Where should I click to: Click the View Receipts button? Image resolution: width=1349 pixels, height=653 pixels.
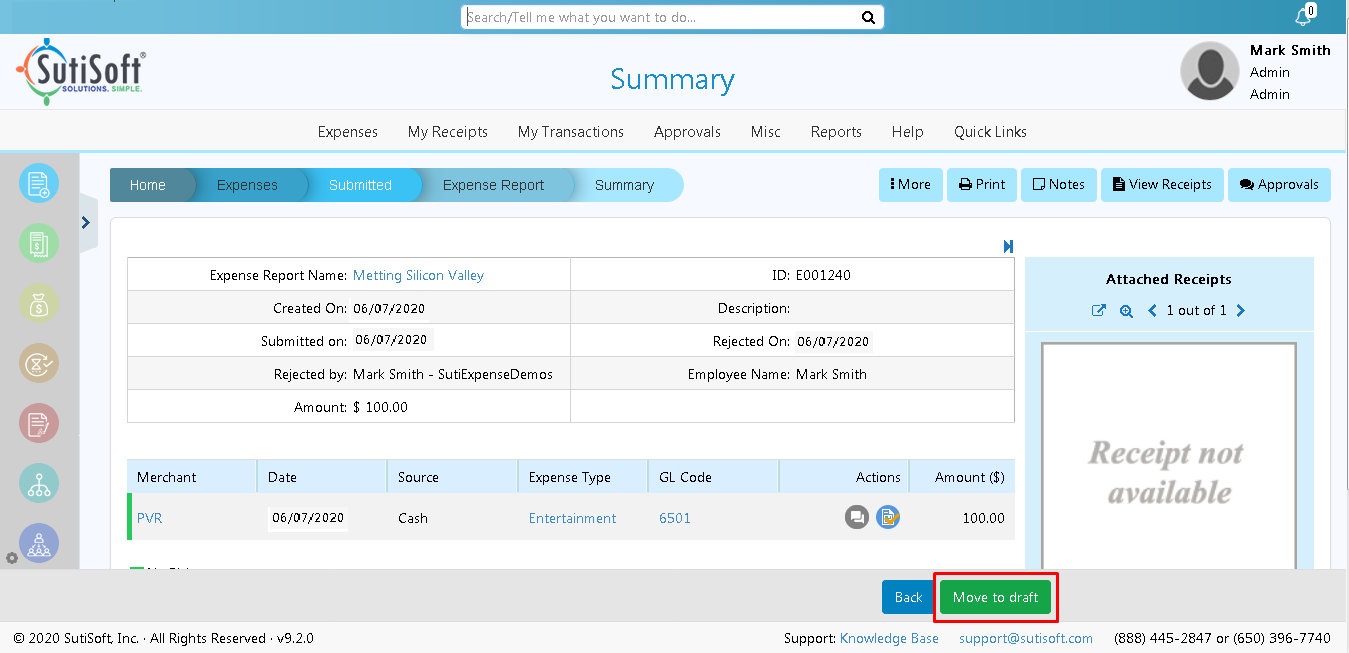[x=1162, y=185]
